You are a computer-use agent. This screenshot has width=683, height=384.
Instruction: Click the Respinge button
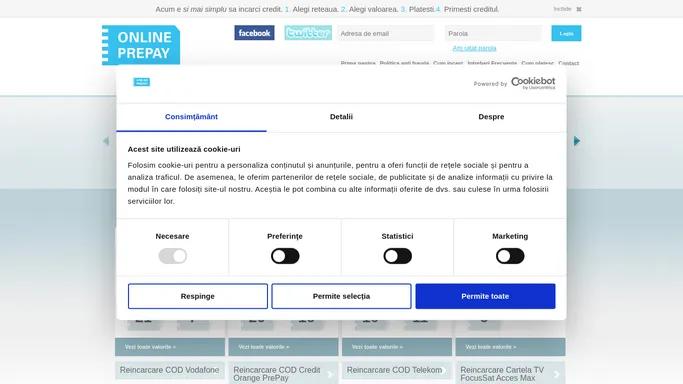(198, 296)
